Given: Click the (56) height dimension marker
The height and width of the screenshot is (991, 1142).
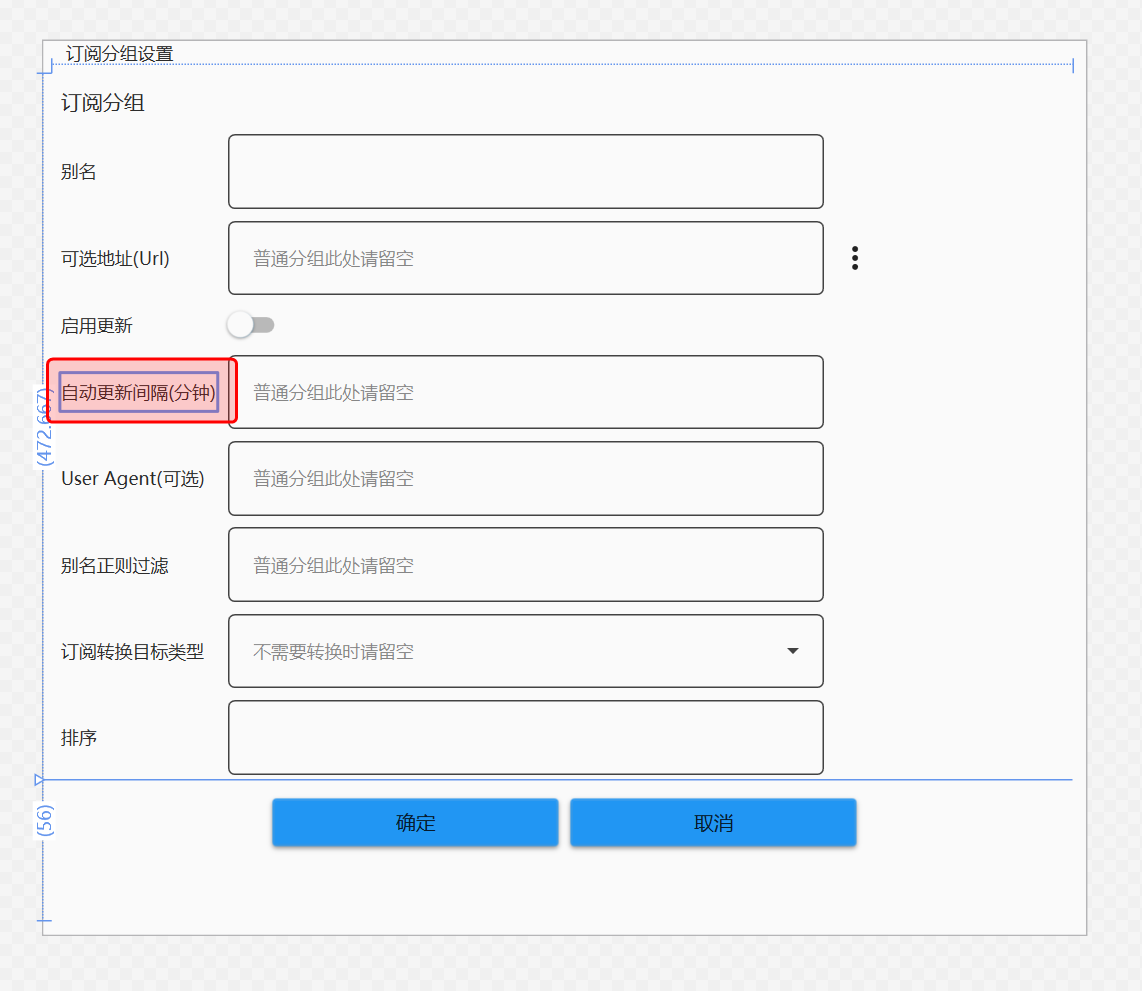Looking at the screenshot, I should click(45, 821).
